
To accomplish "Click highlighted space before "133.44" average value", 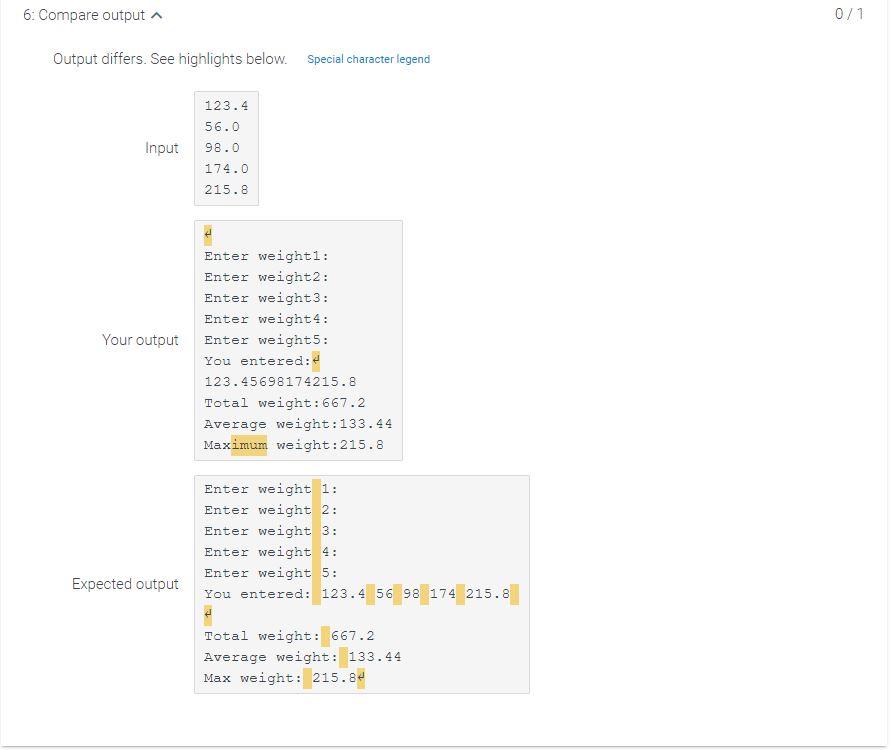I will tap(341, 657).
